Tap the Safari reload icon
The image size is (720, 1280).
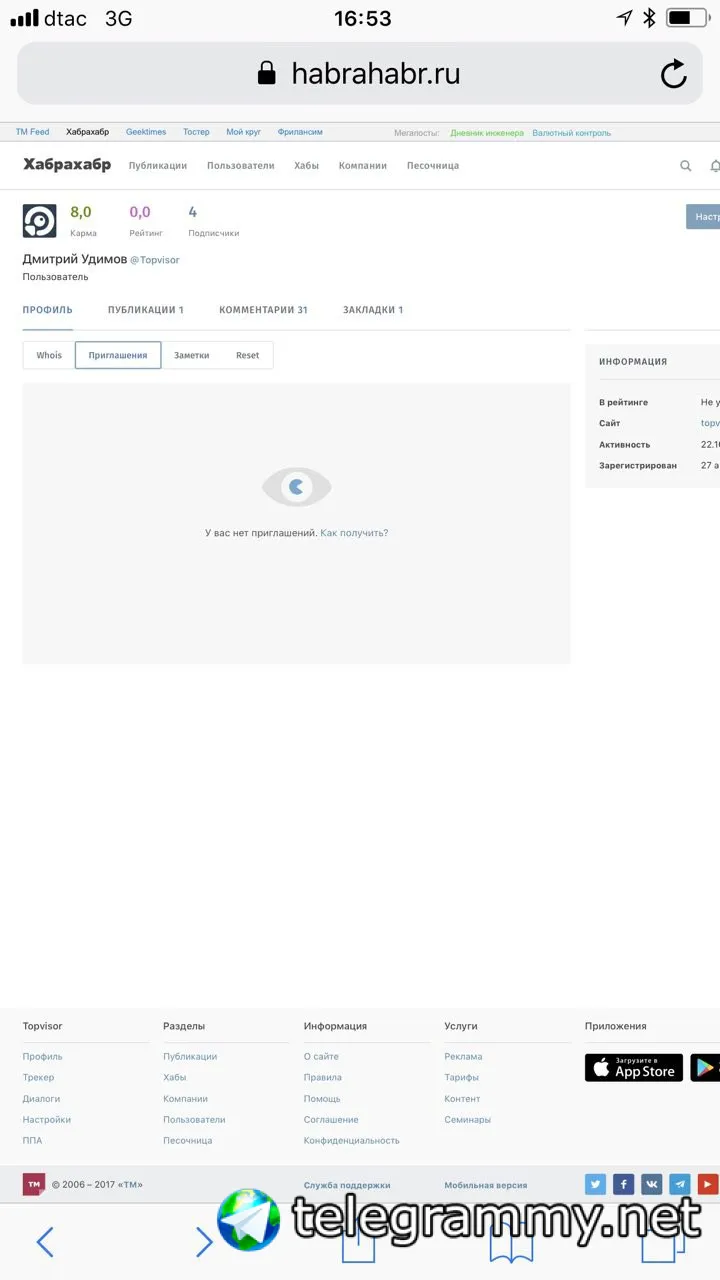[674, 73]
